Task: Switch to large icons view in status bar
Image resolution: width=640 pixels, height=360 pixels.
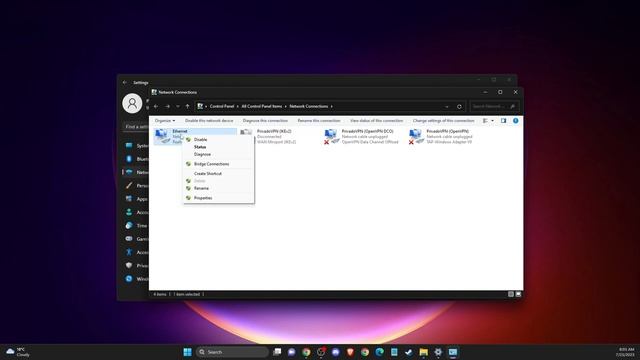Action: click(x=518, y=294)
